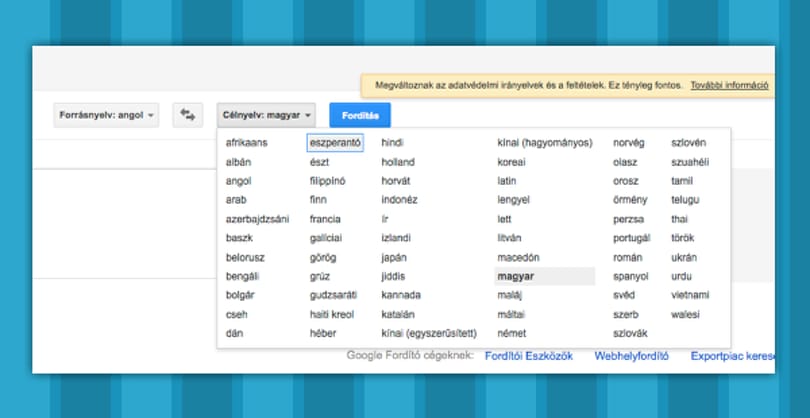Select bengáli language
Viewport: 810px width, 418px height.
coord(242,276)
